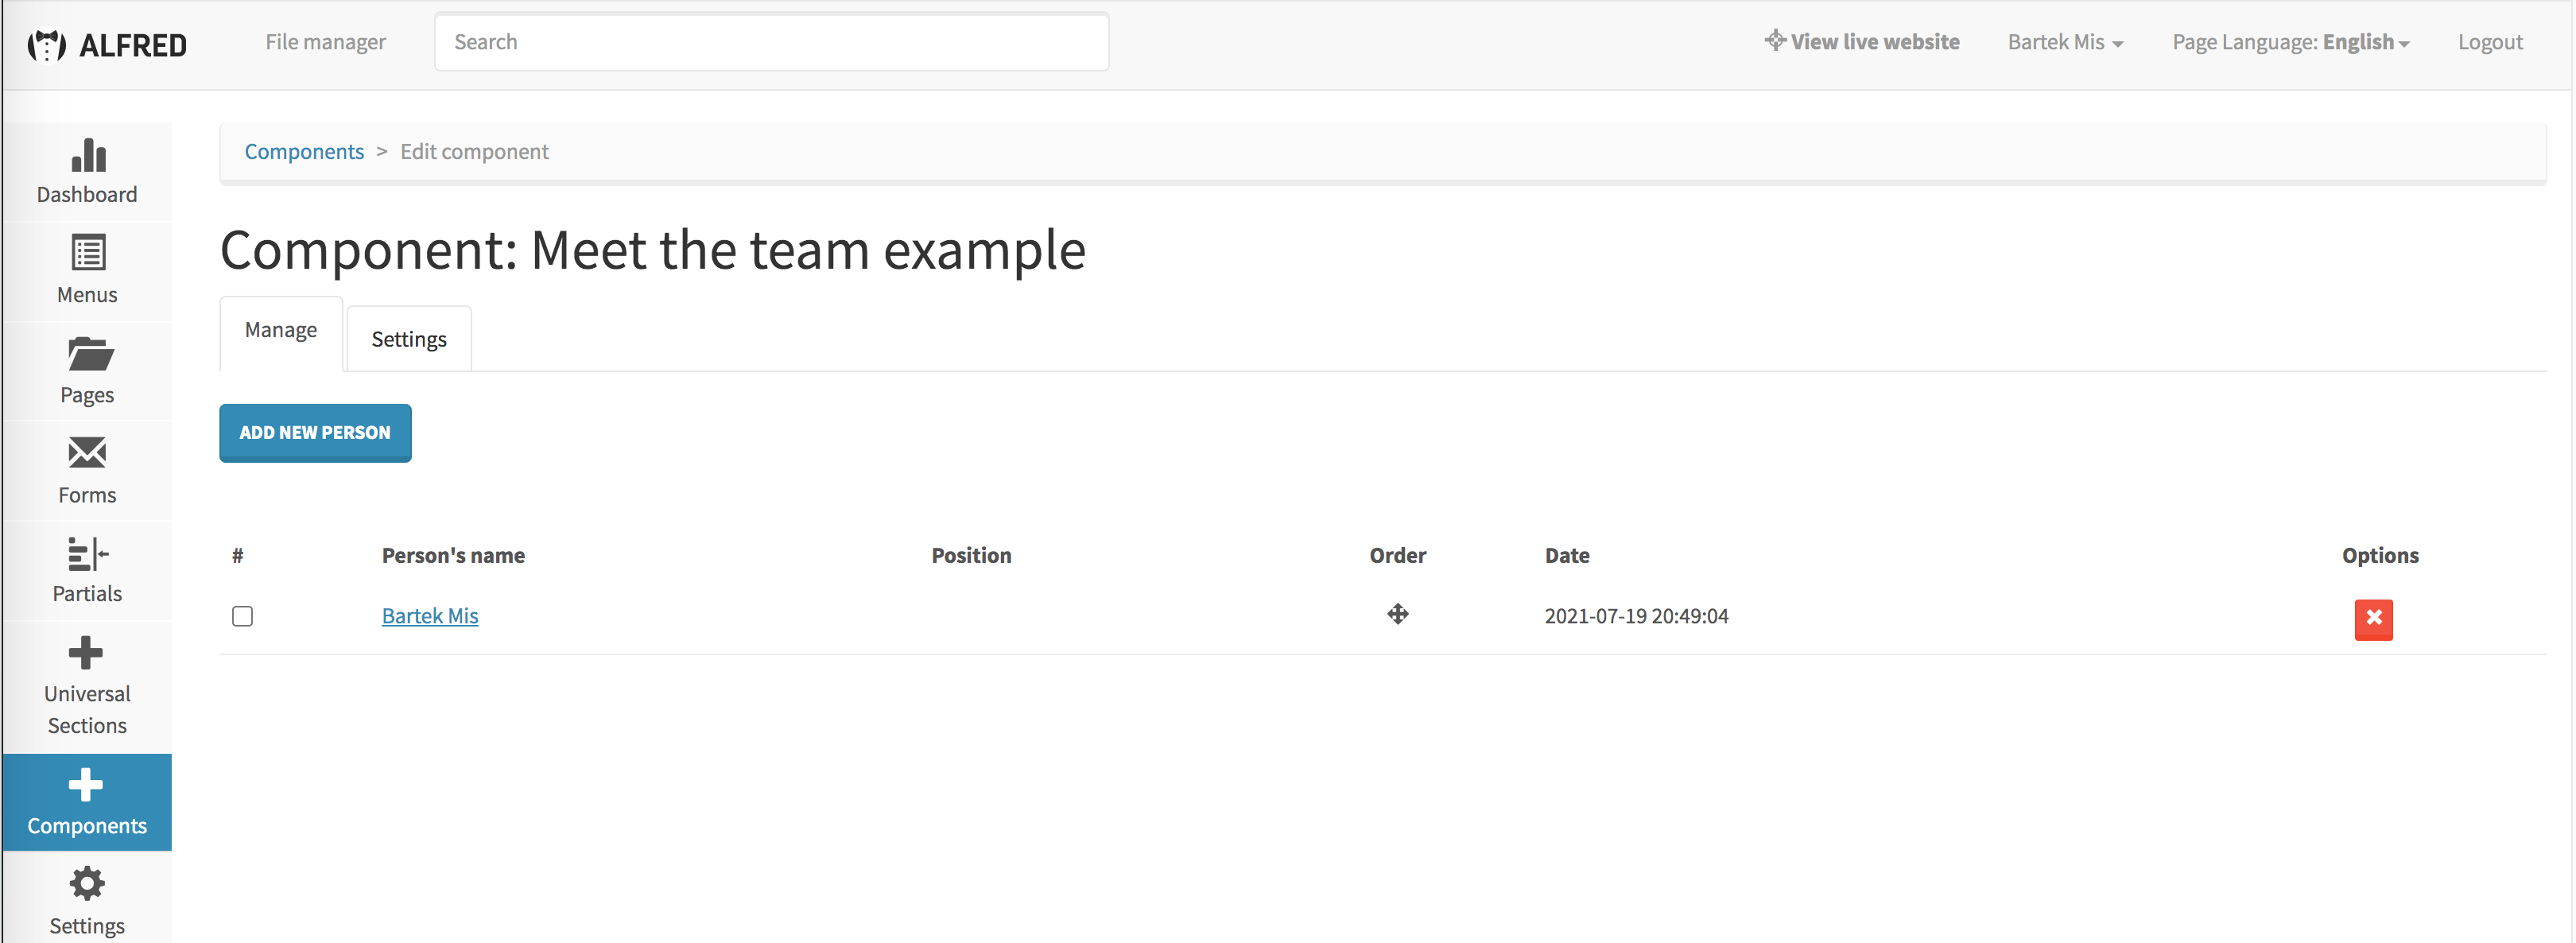Open the Bartek Mis user dropdown
The height and width of the screenshot is (943, 2576).
(x=2065, y=41)
